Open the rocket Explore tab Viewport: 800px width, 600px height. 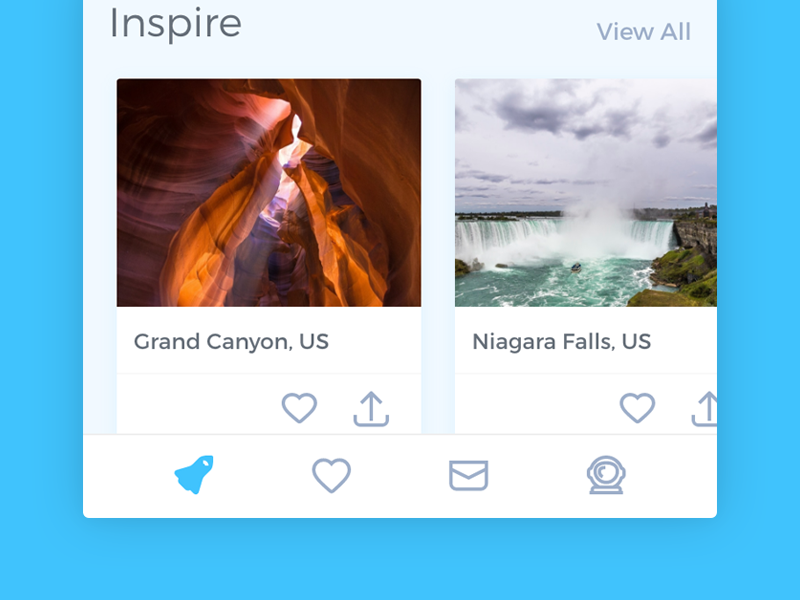tap(194, 474)
